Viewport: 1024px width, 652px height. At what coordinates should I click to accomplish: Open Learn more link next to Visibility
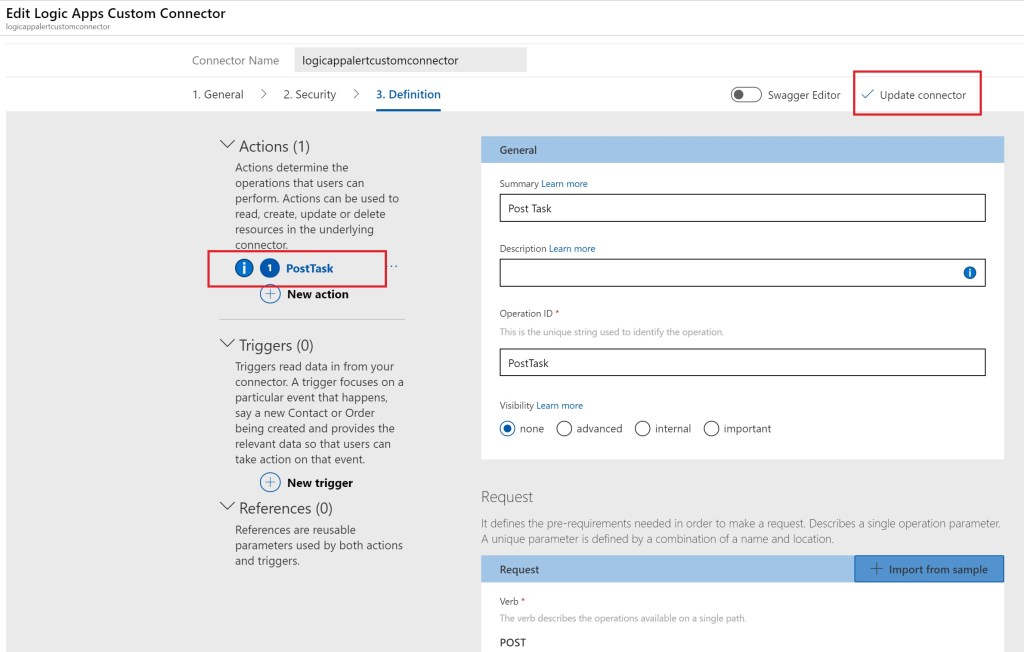[x=559, y=405]
